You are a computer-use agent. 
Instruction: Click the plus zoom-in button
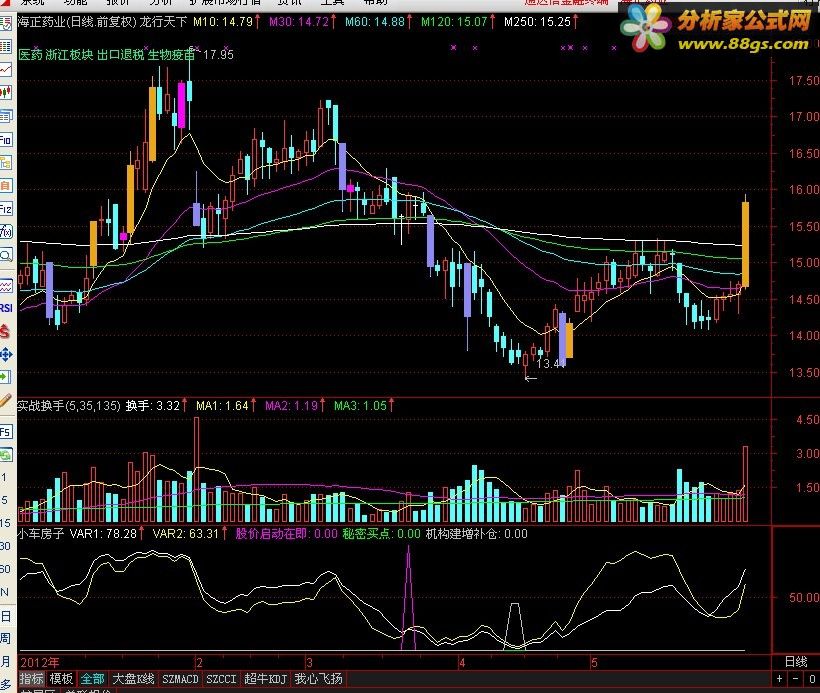779,679
